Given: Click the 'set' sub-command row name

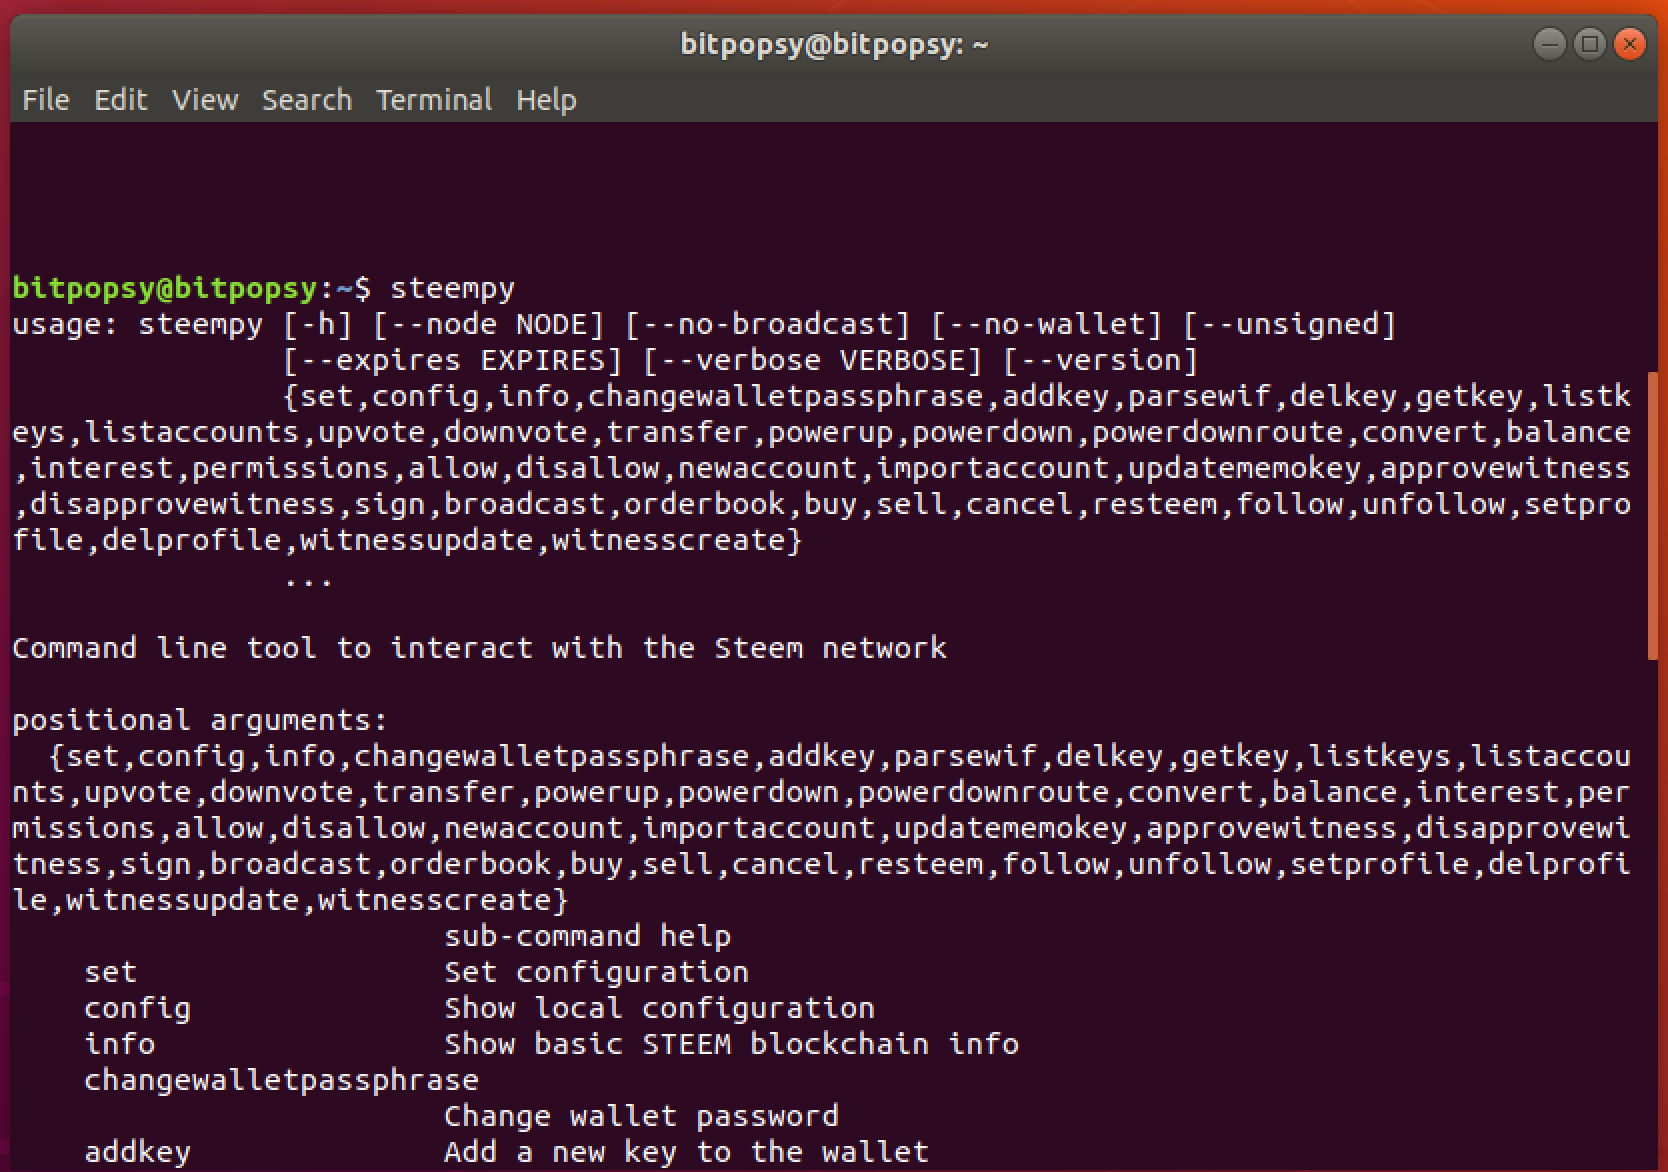Looking at the screenshot, I should click(x=110, y=972).
